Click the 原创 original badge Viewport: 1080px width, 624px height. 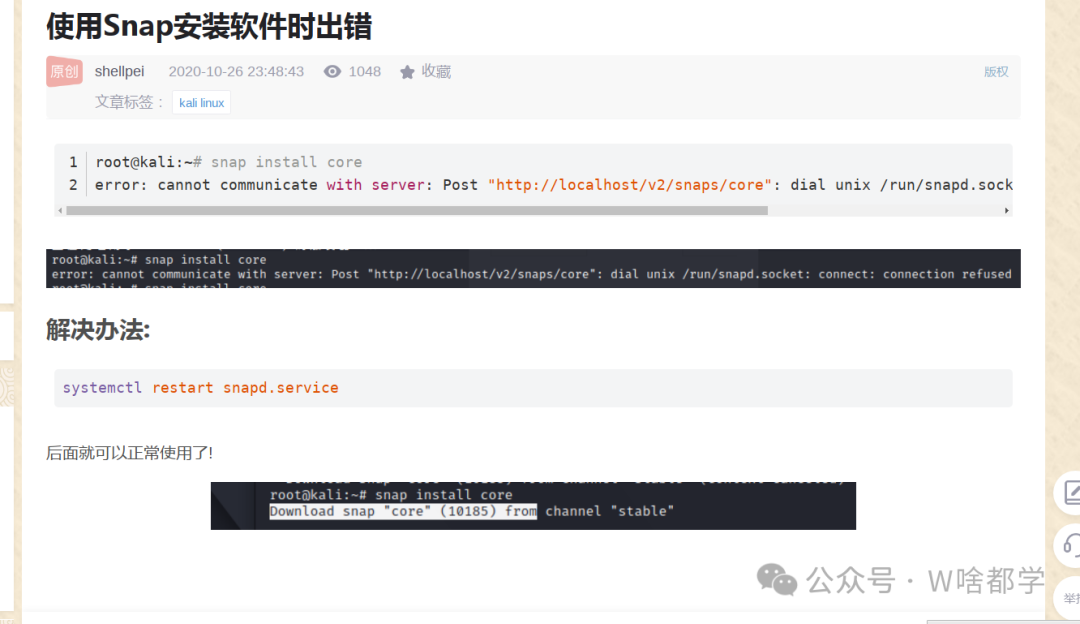pos(65,71)
